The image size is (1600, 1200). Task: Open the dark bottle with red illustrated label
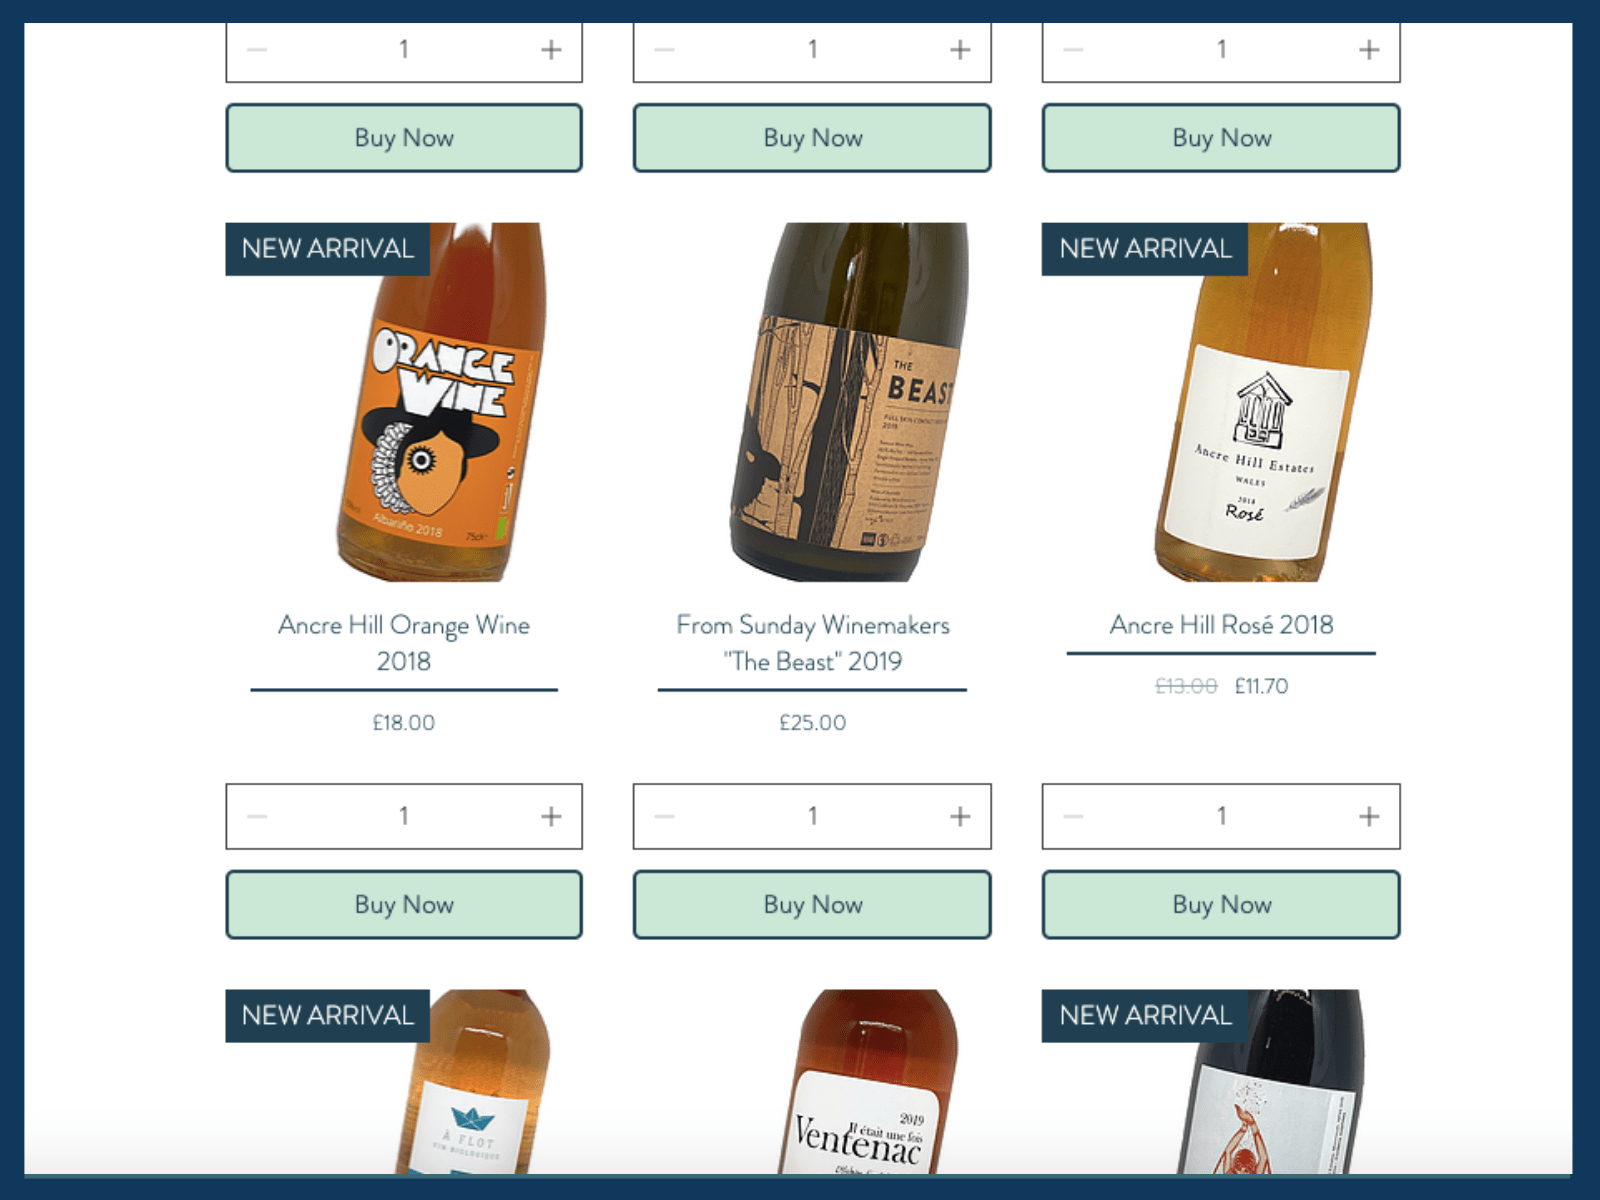tap(1221, 1082)
